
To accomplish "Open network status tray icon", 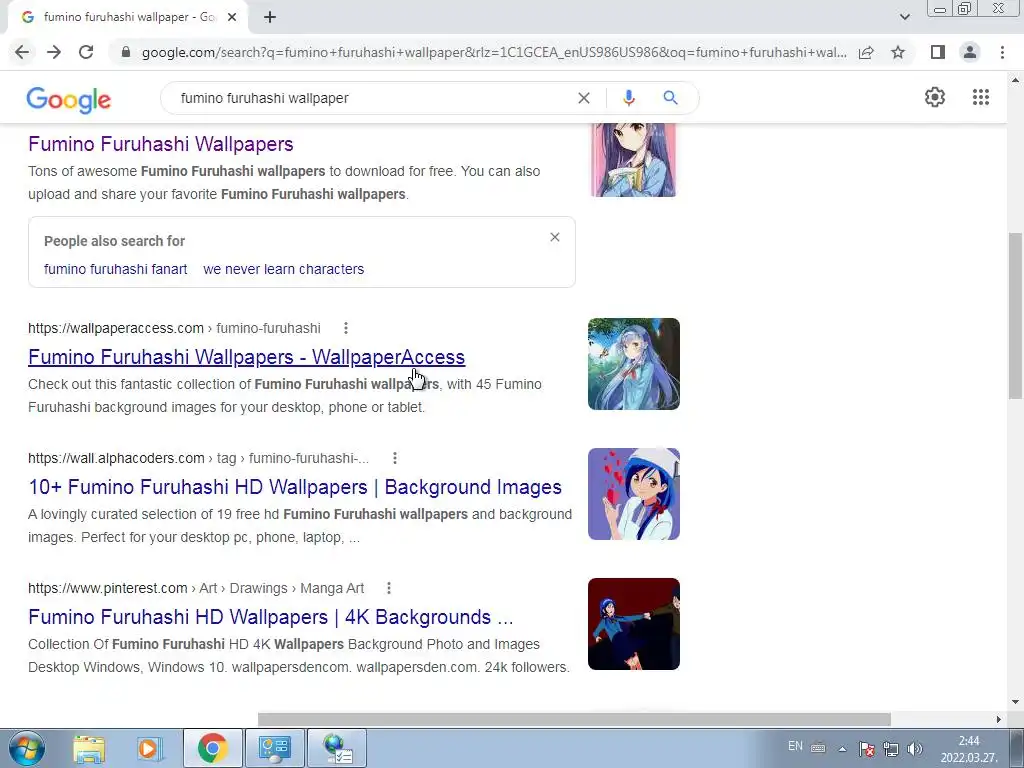I will click(891, 749).
